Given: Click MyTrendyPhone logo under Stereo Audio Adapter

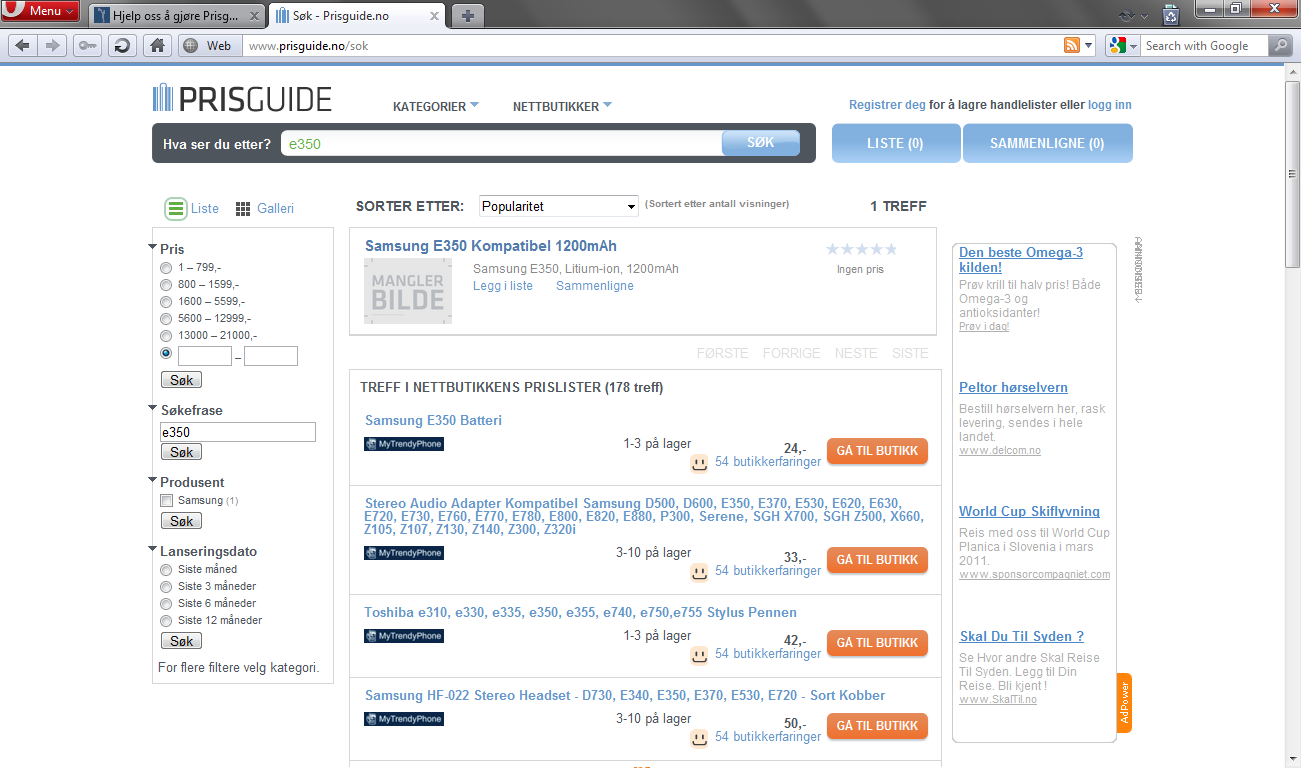Looking at the screenshot, I should pyautogui.click(x=404, y=553).
